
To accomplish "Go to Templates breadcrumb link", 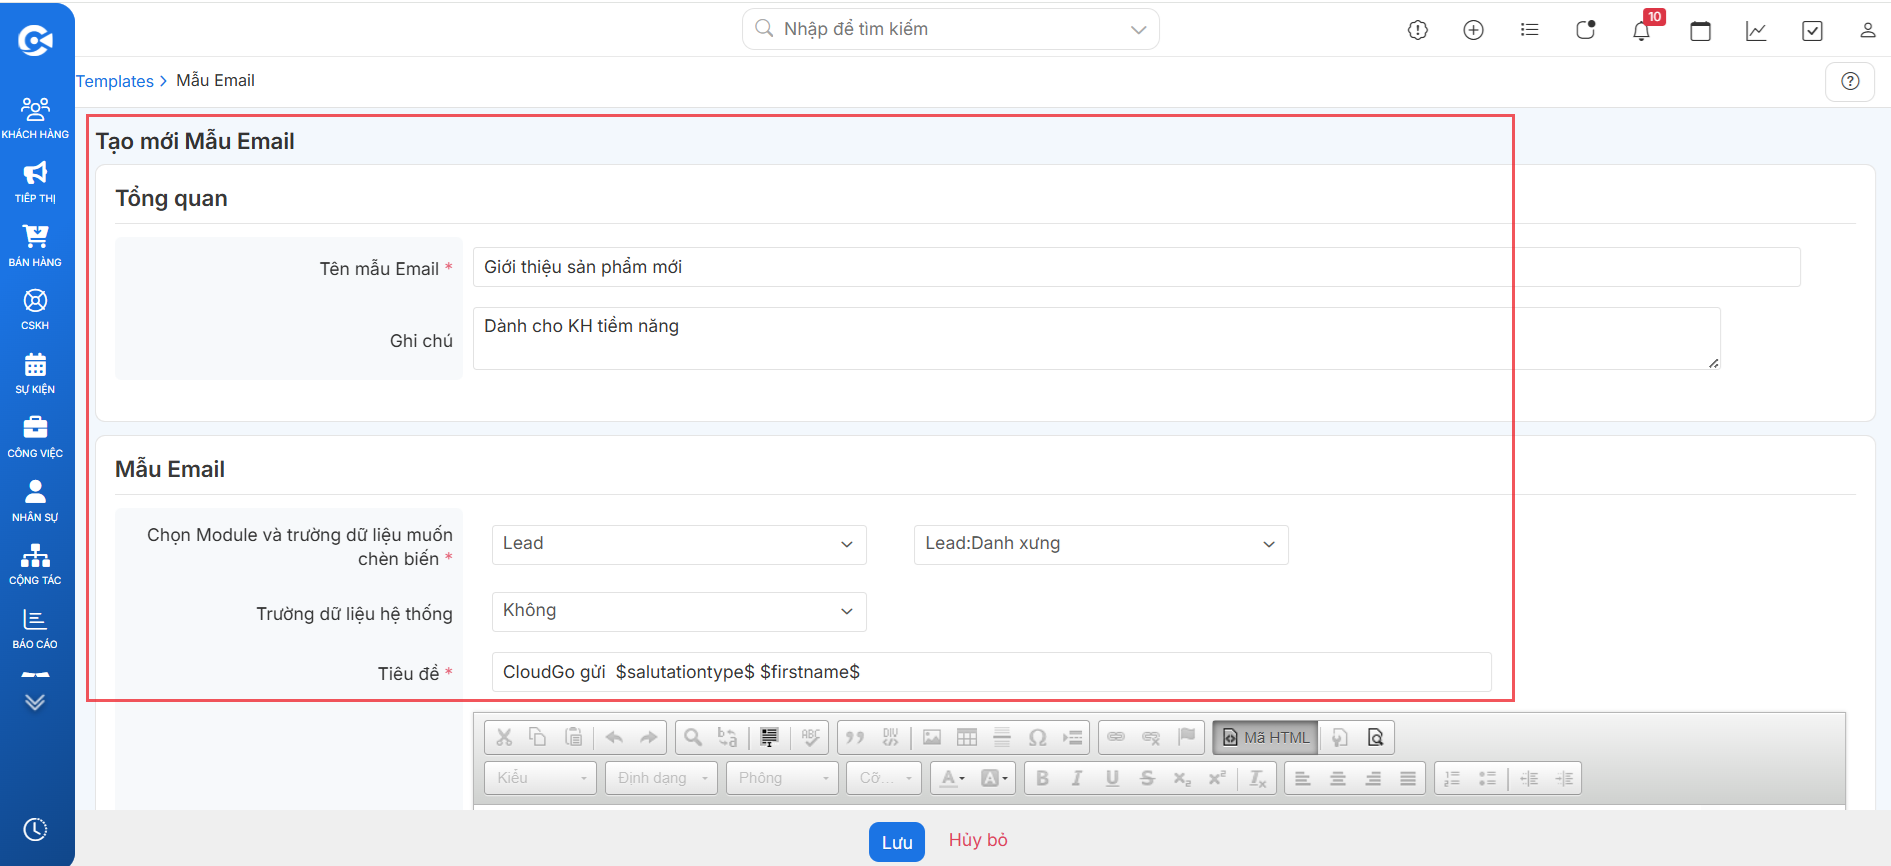I will pyautogui.click(x=115, y=81).
